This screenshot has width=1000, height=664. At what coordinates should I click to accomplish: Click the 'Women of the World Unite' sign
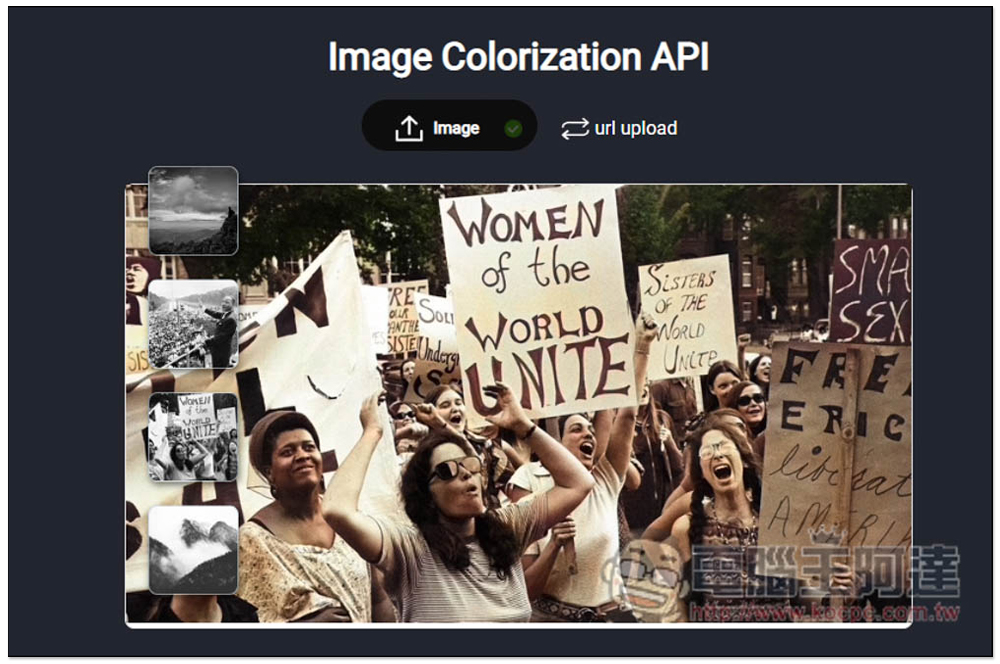(538, 300)
